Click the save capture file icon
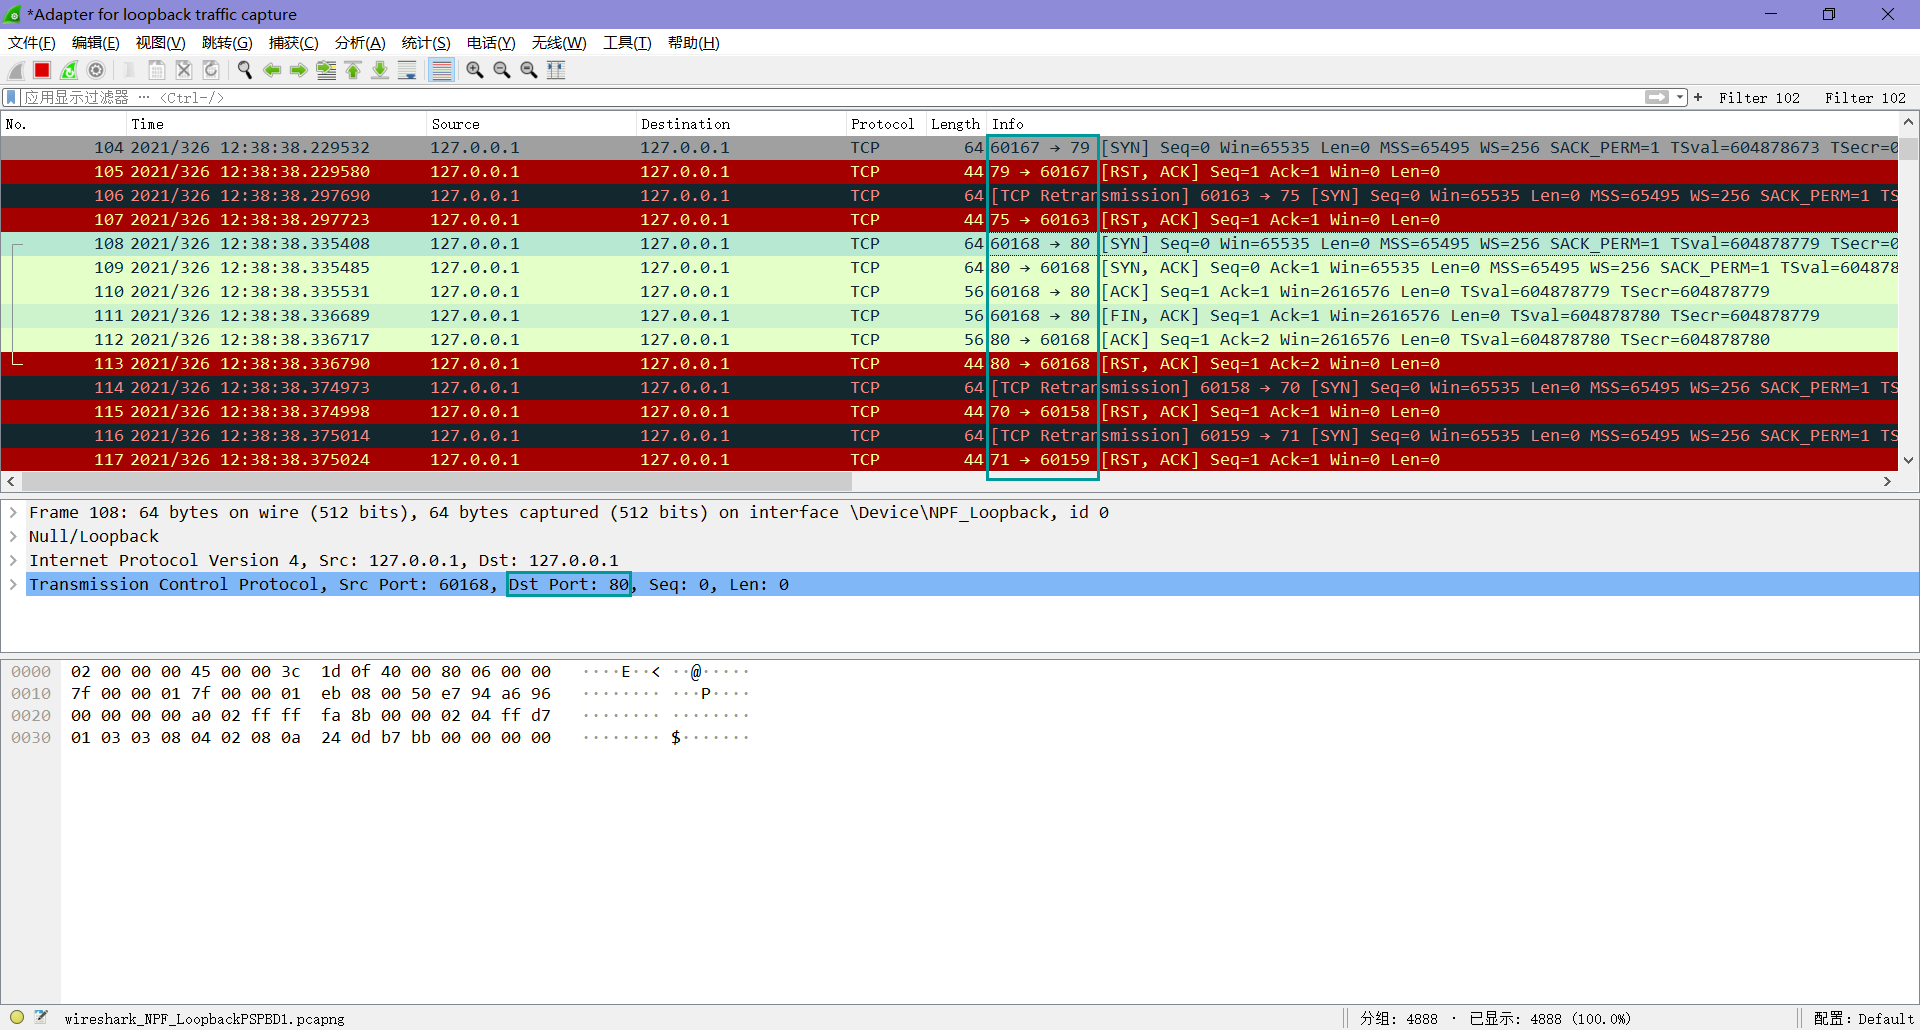The width and height of the screenshot is (1920, 1030). coord(157,70)
